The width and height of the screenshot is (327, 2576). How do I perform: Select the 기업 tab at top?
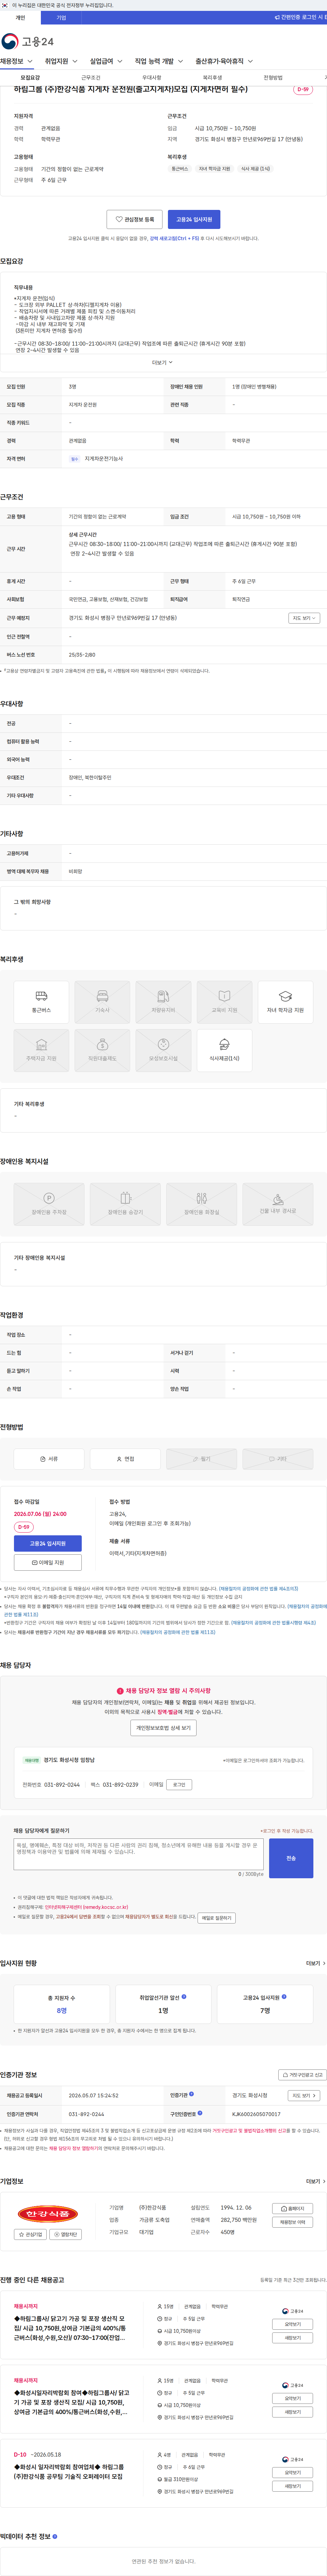[61, 18]
